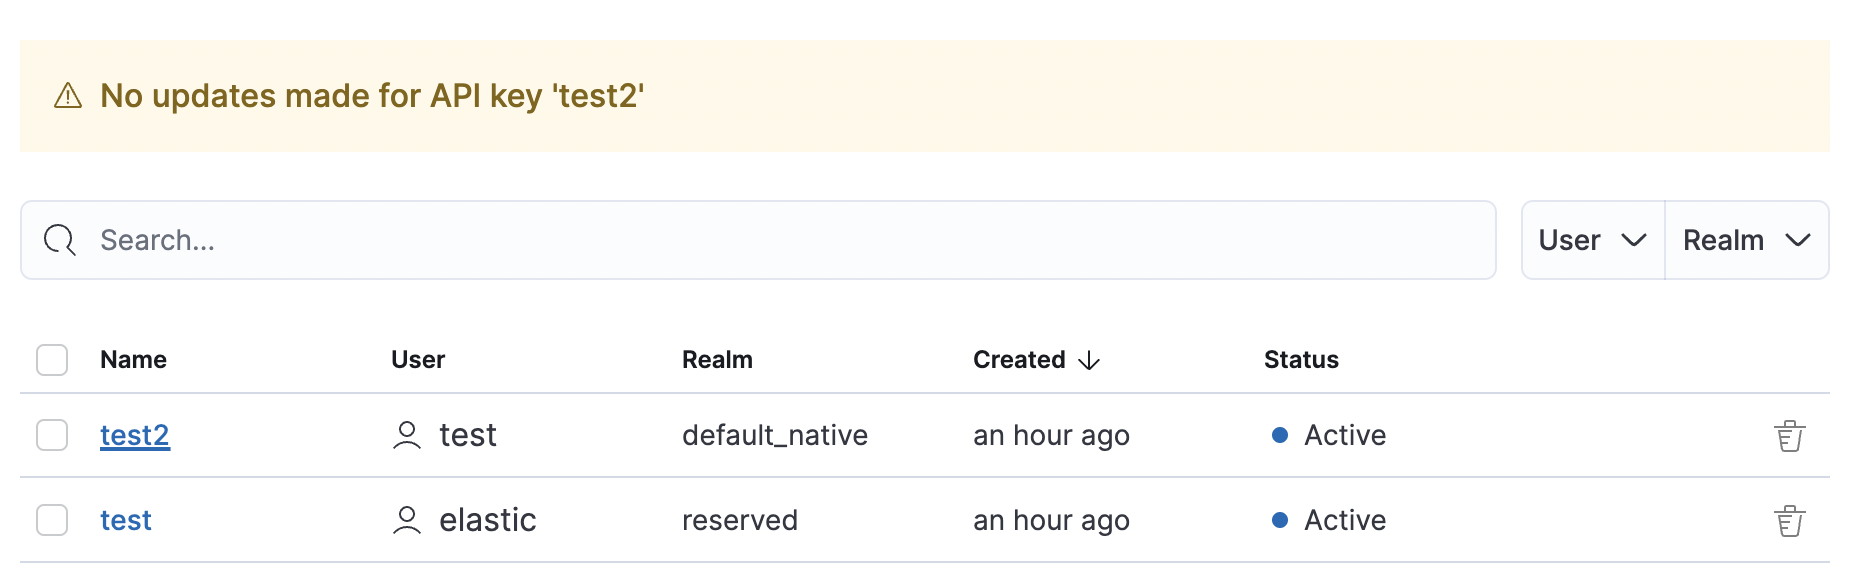
Task: Click the Active status dot for test2
Action: pos(1279,435)
